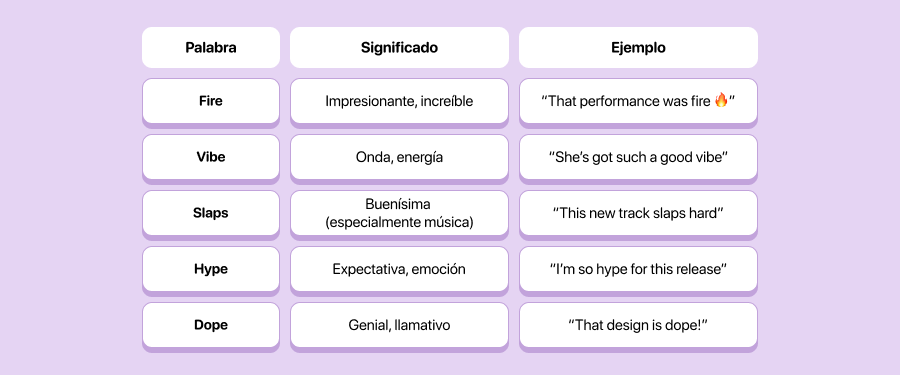Select the 'Impresionante, increíble' meaning cell
The height and width of the screenshot is (375, 900).
[x=399, y=101]
